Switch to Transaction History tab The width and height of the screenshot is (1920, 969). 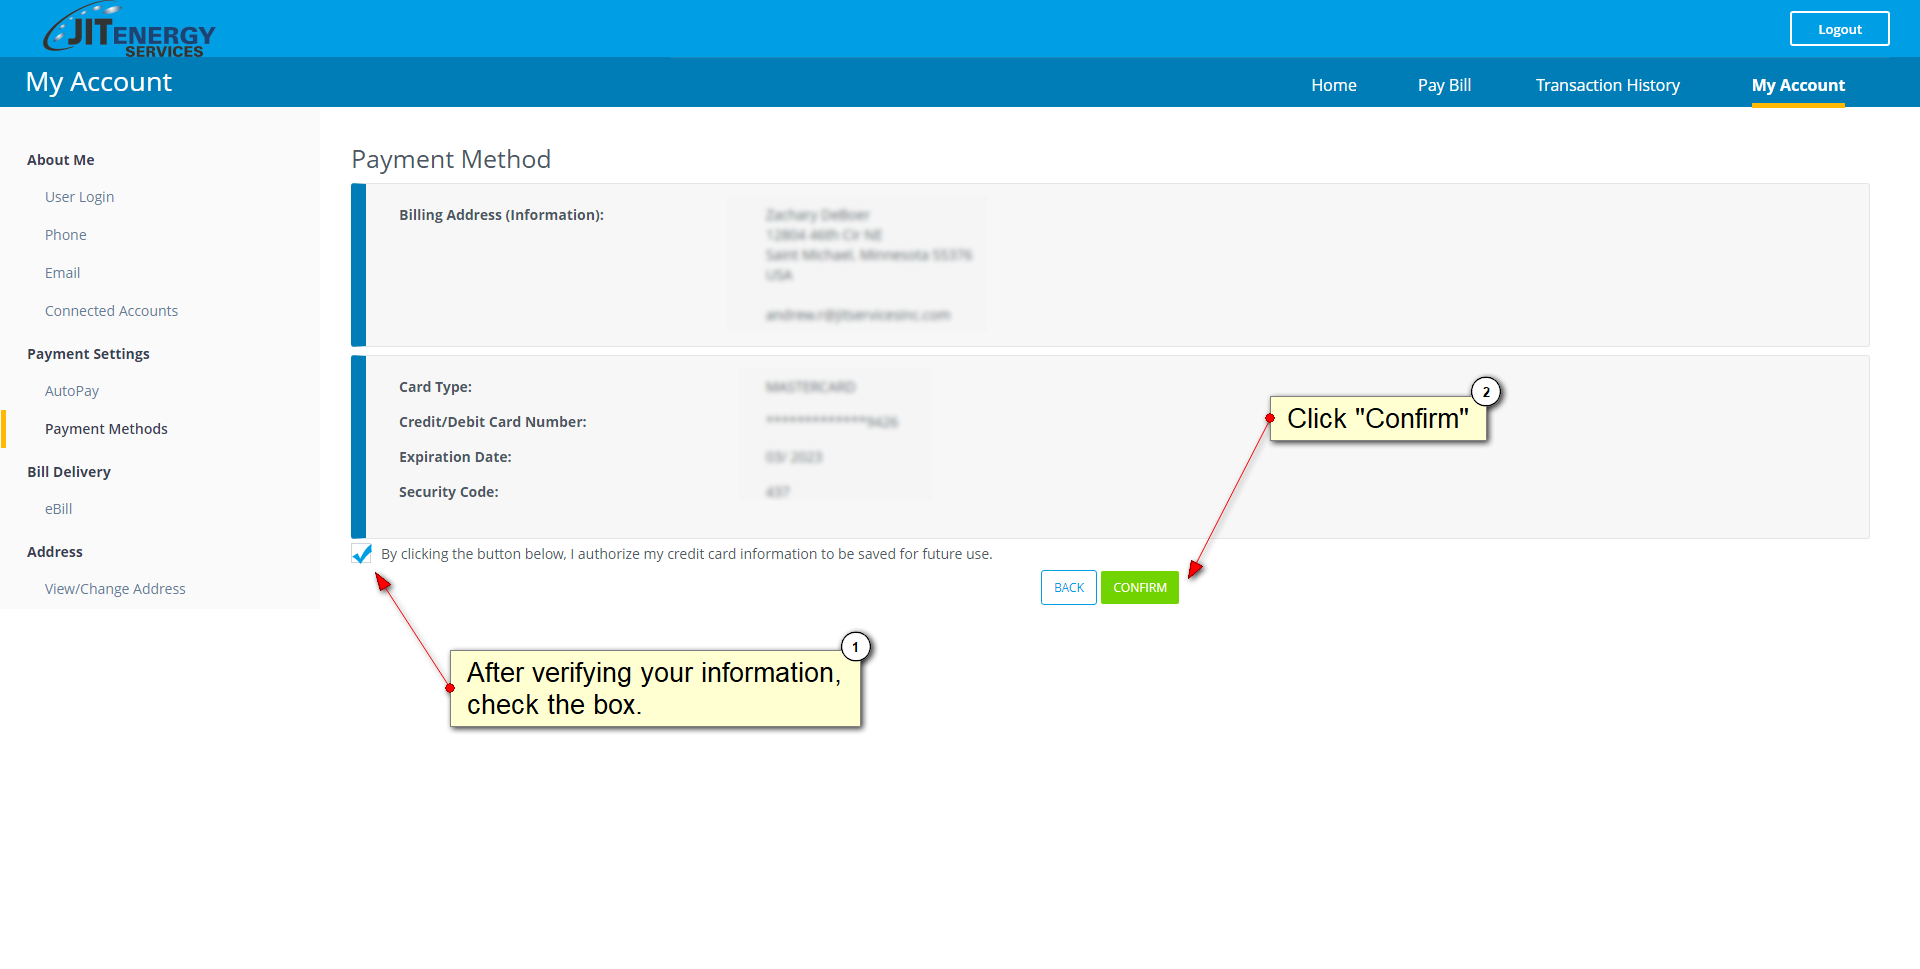tap(1607, 86)
